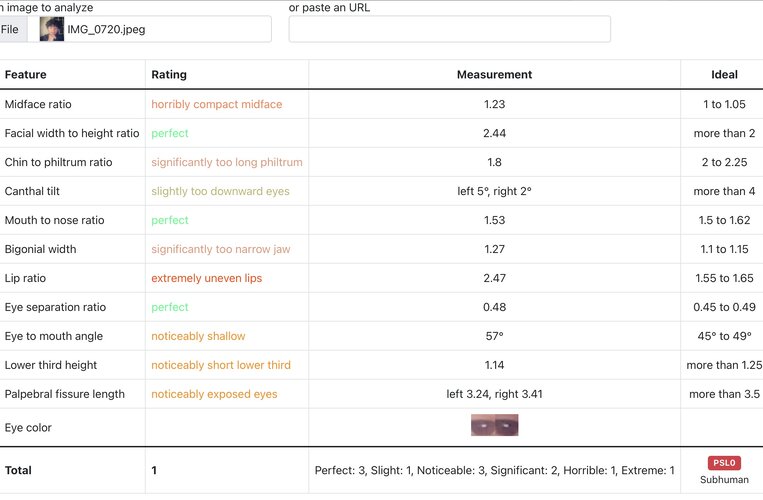Viewport: 763px width, 500px height.
Task: Select the Measurement column header
Action: click(x=494, y=74)
